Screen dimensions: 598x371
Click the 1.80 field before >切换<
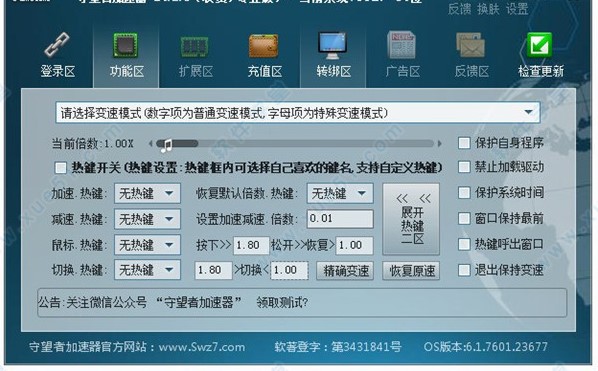213,270
